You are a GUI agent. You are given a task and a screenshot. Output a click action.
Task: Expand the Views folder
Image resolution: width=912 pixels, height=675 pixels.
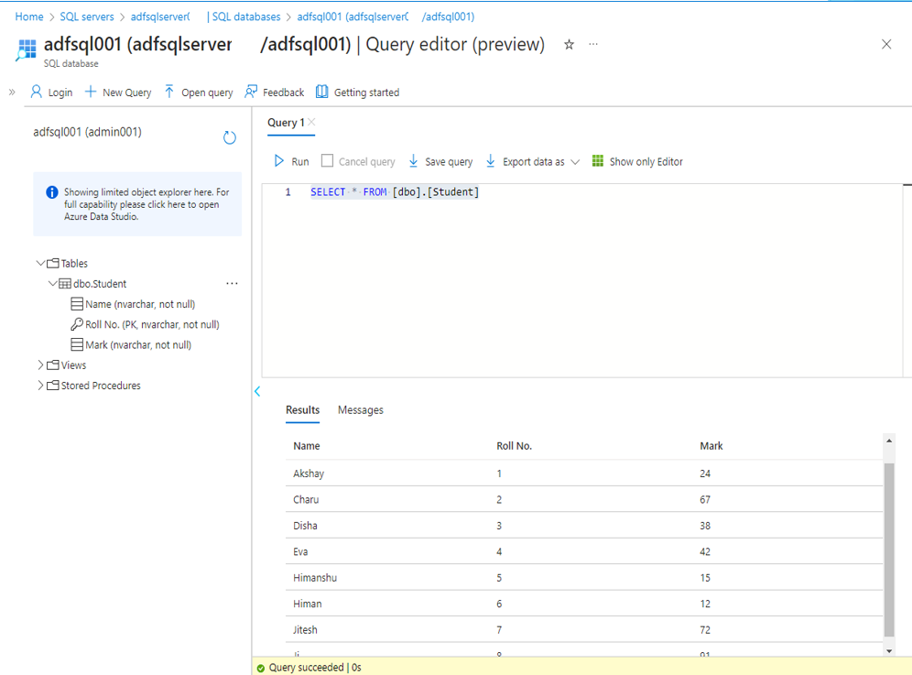[x=41, y=365]
